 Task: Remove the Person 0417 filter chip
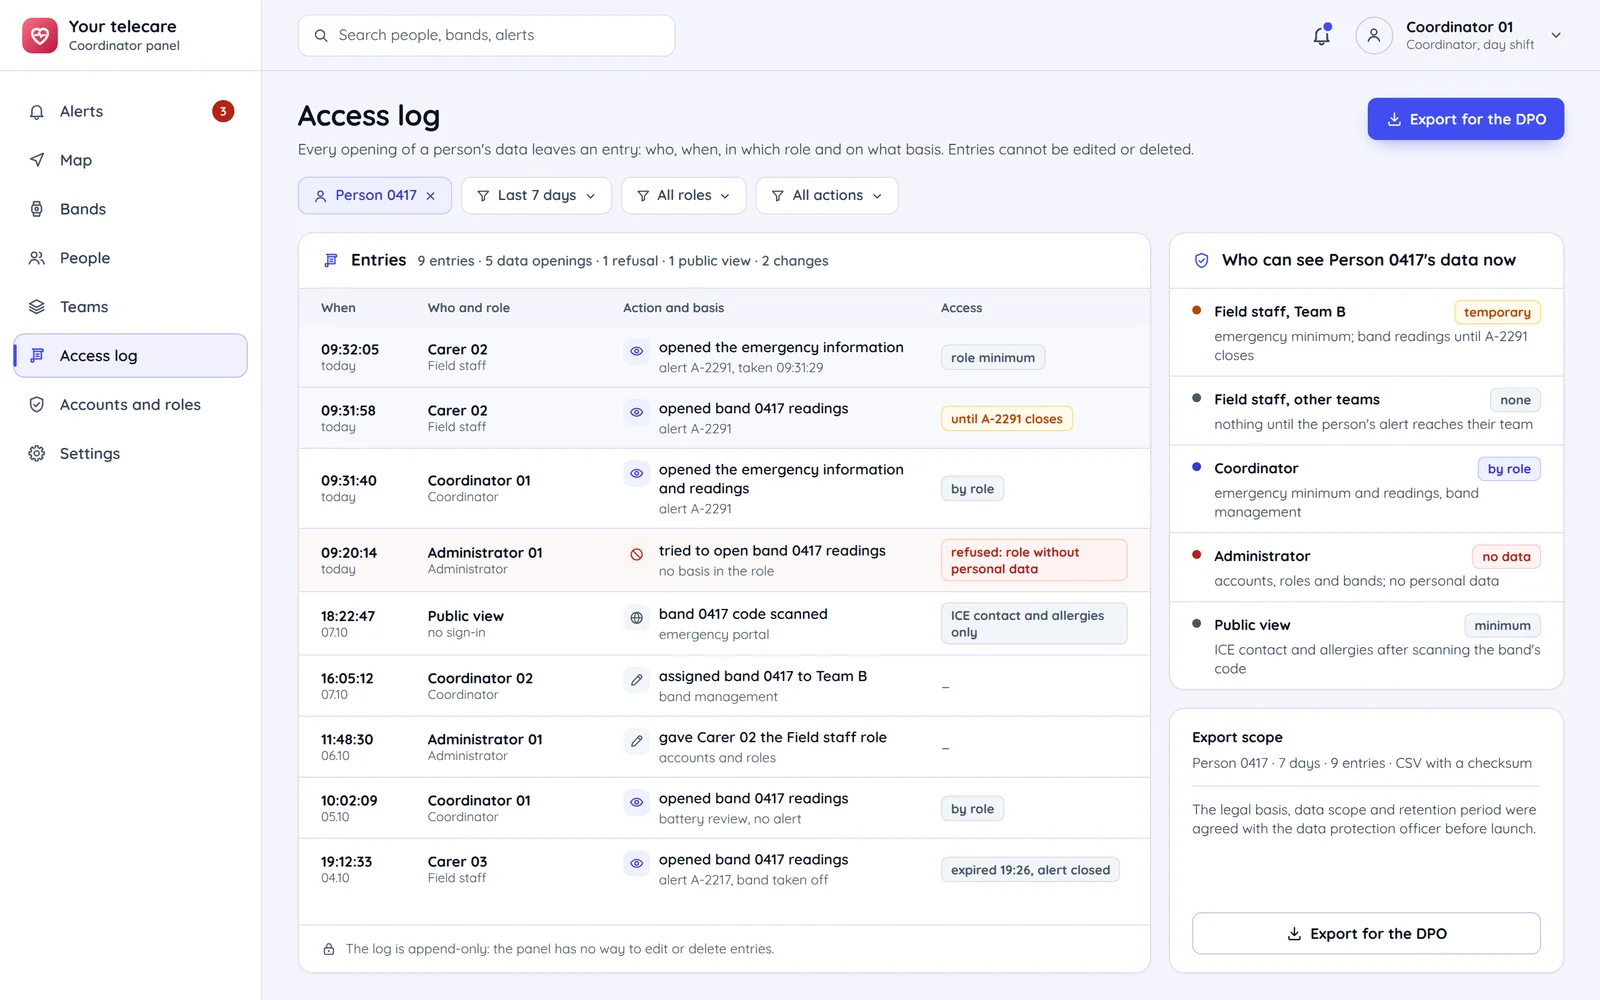[431, 196]
